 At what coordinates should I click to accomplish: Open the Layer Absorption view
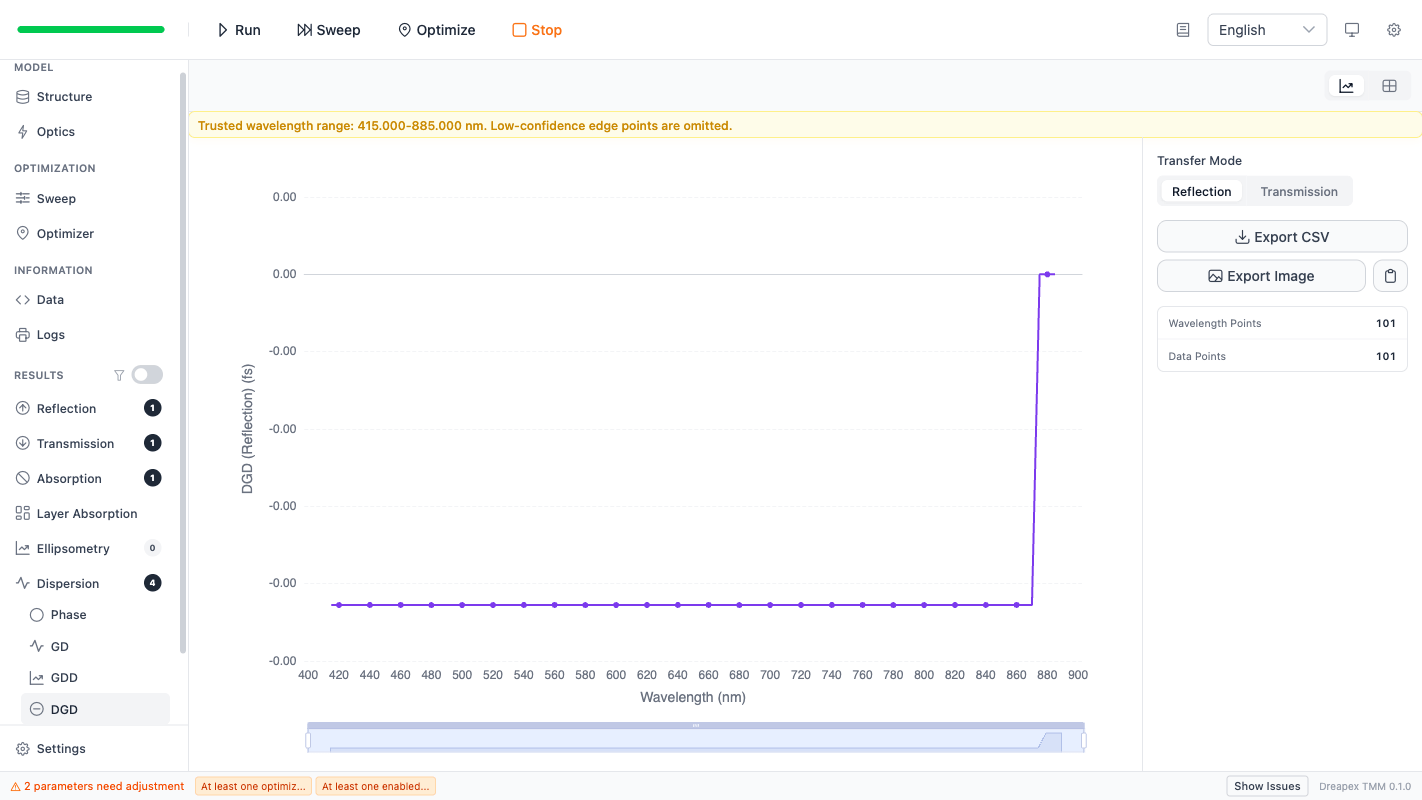pyautogui.click(x=87, y=513)
